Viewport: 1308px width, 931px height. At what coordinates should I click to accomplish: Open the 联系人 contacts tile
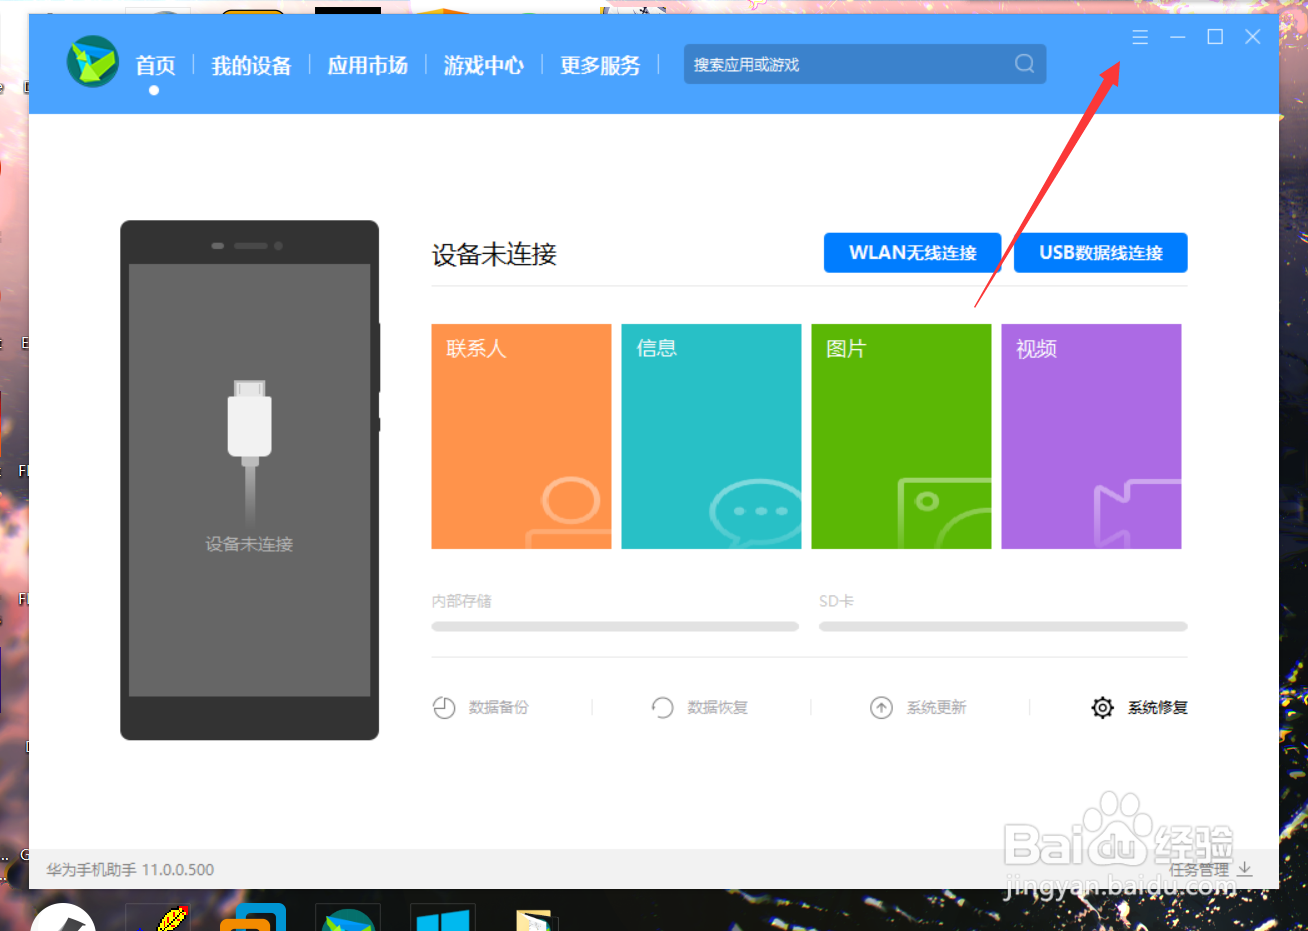tap(520, 436)
